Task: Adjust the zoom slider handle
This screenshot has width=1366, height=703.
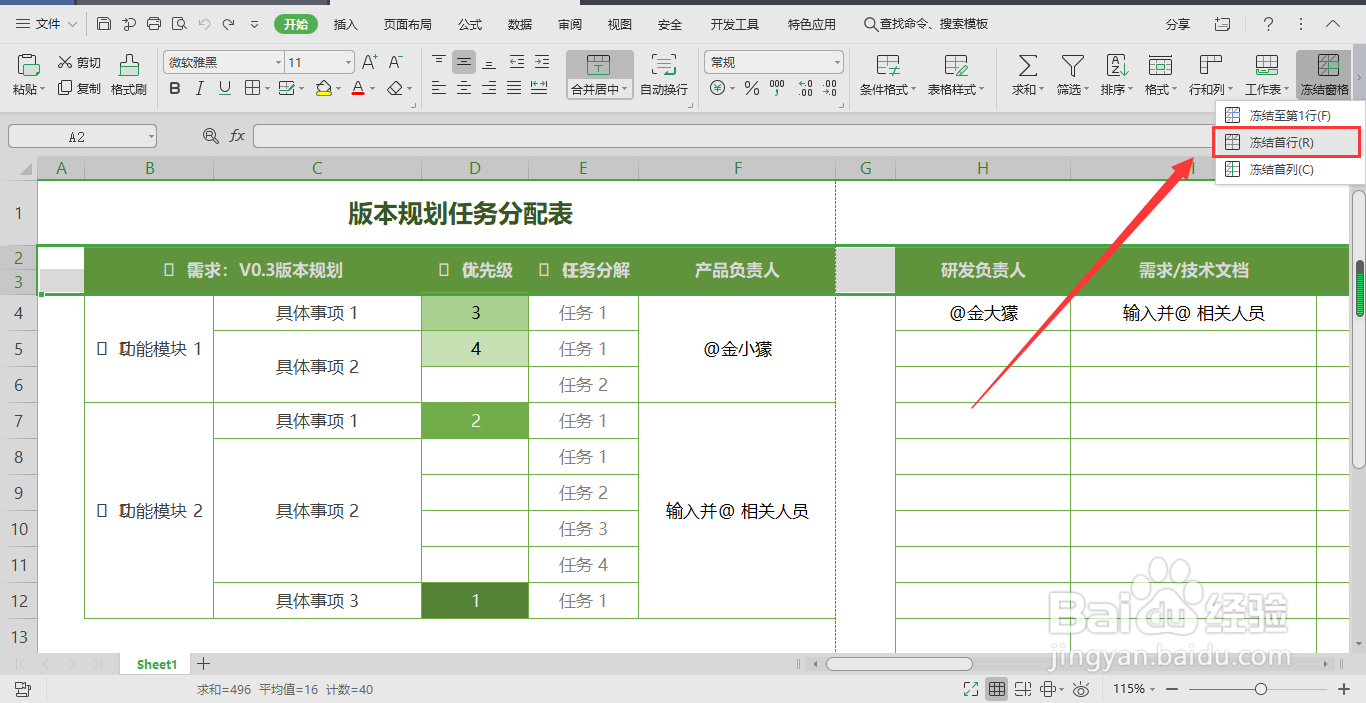Action: coord(1261,689)
